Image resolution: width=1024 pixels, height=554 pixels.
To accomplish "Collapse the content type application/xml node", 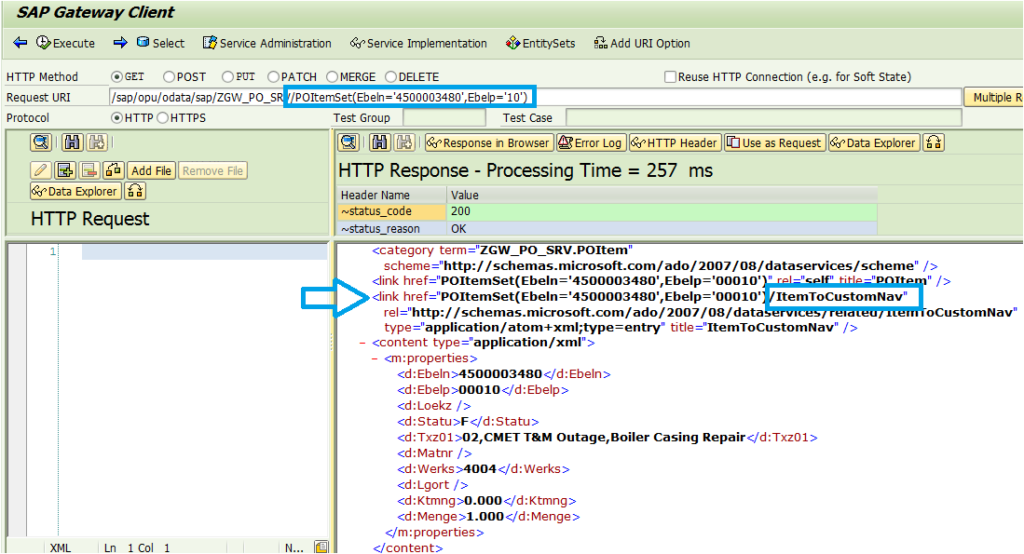I will [362, 343].
